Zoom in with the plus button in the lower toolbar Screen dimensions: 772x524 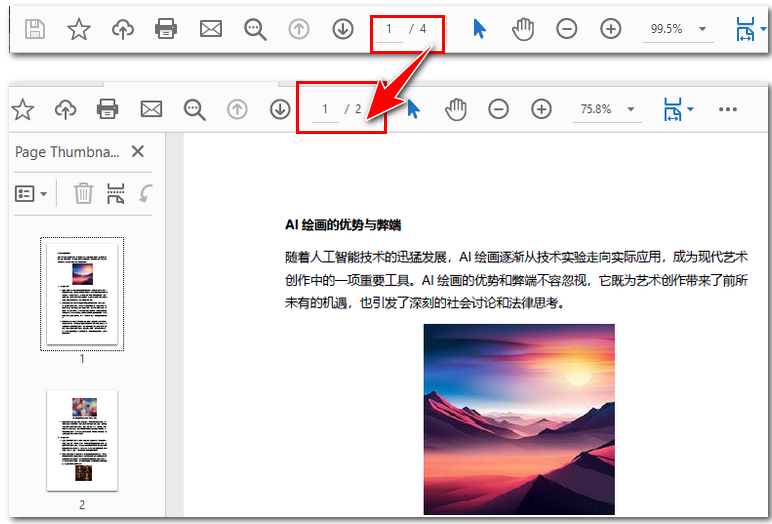(x=541, y=109)
